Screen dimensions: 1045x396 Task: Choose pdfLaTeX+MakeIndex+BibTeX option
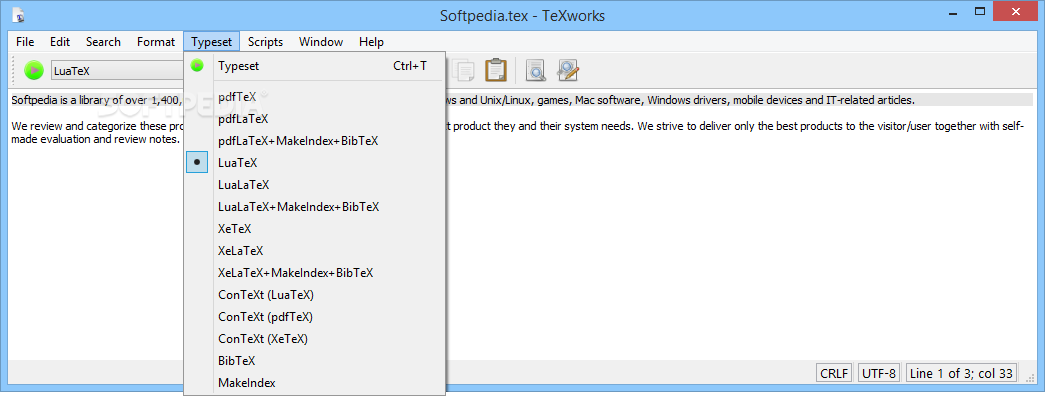(314, 141)
